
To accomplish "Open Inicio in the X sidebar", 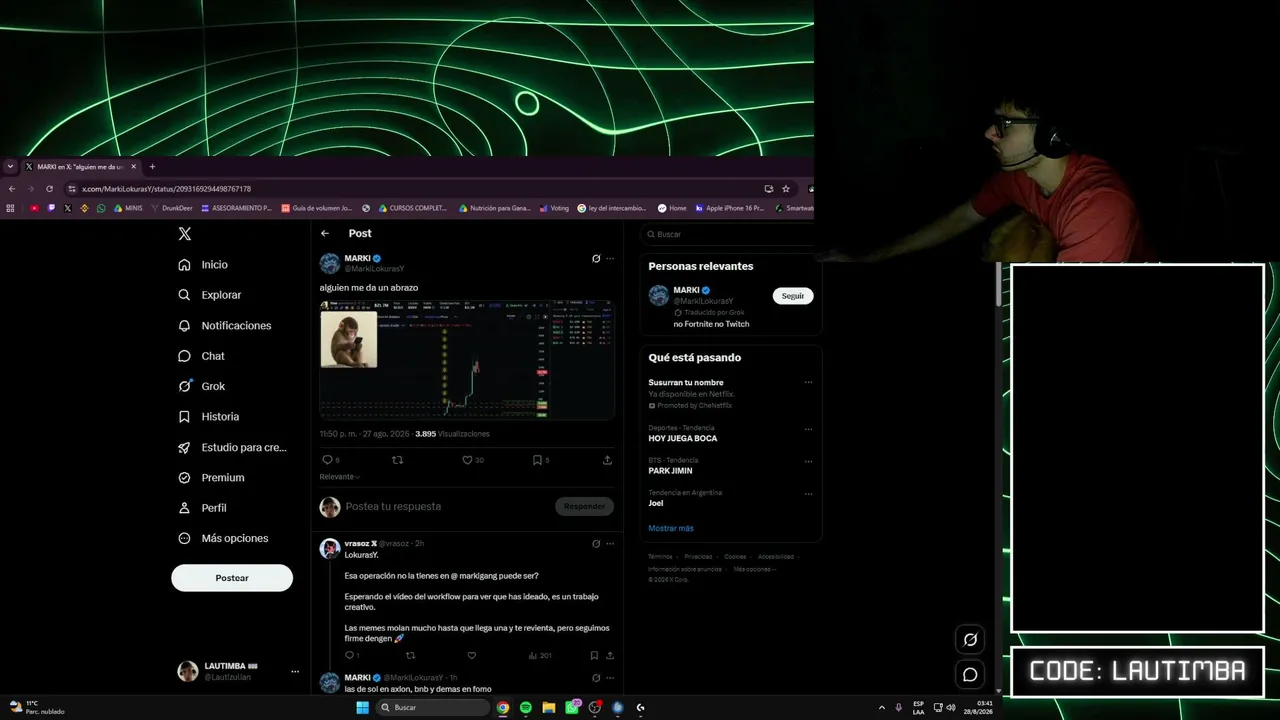I will coord(203,265).
